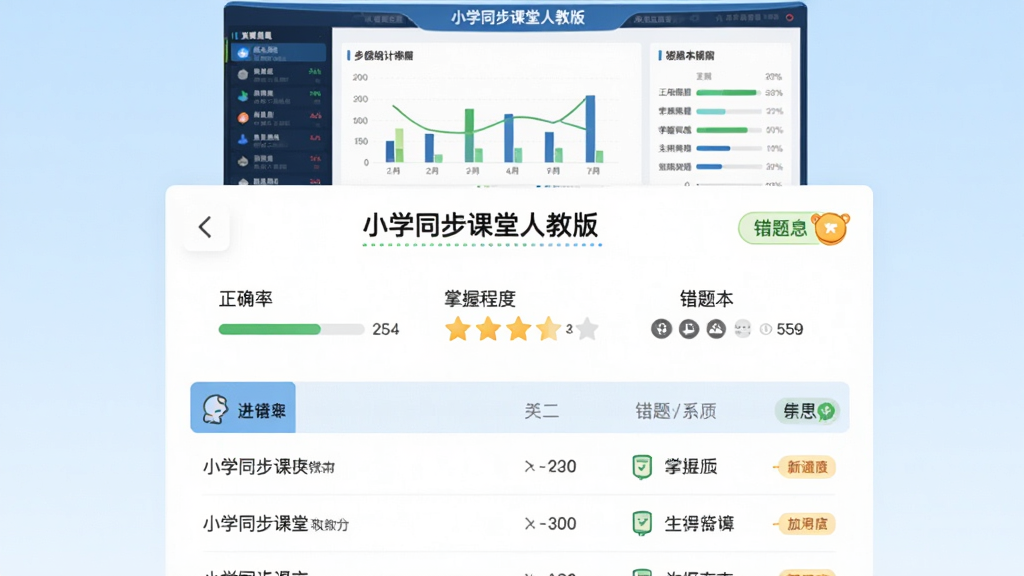Click the green shield check icon in the ✕-230 row
The height and width of the screenshot is (576, 1024).
click(642, 467)
